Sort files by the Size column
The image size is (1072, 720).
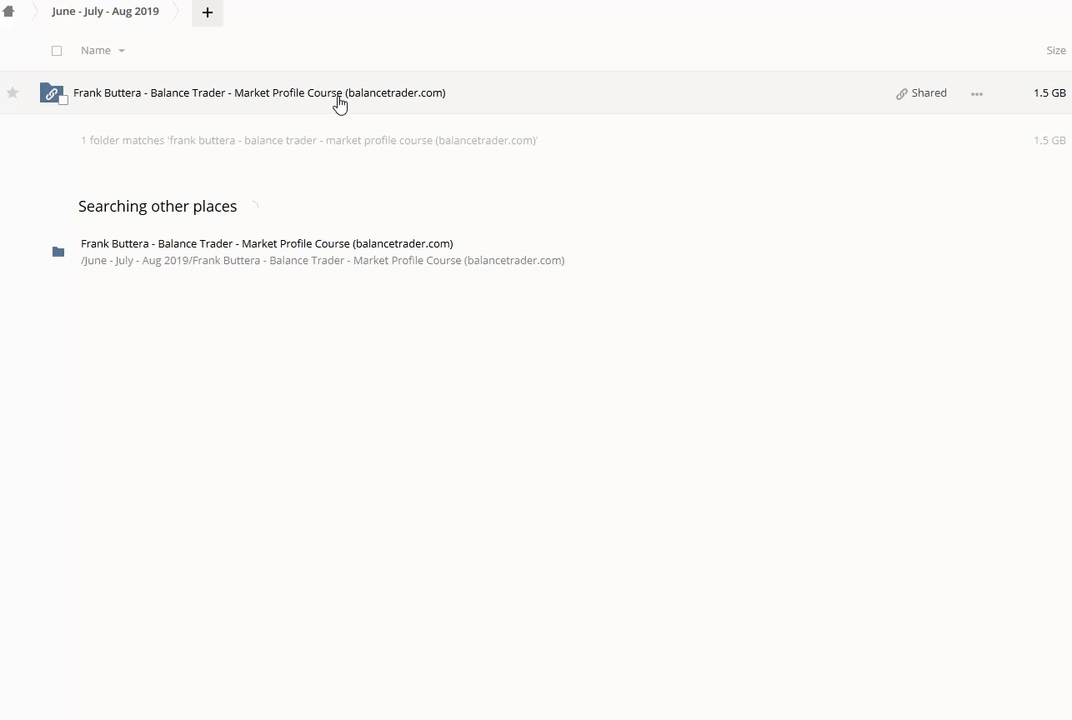click(1055, 51)
